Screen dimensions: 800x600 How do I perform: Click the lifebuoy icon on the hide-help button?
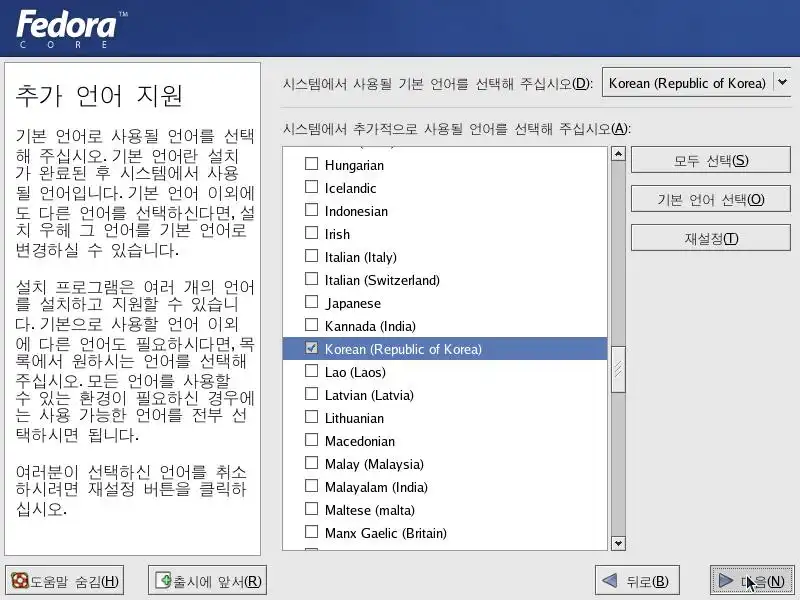coord(20,581)
